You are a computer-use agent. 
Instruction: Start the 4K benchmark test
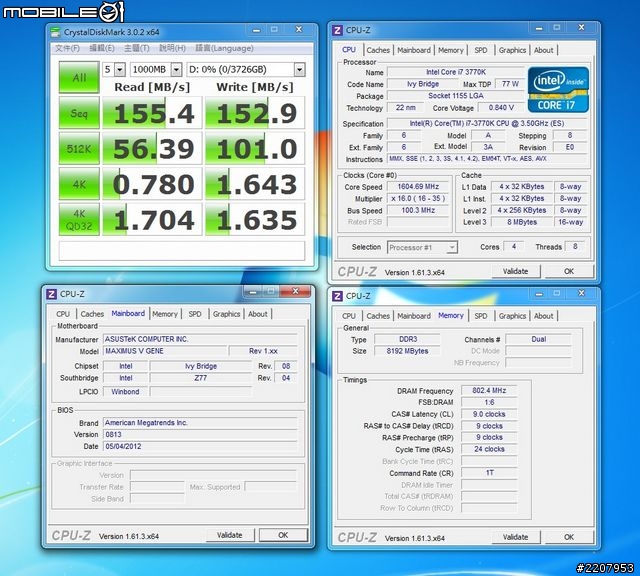click(79, 184)
